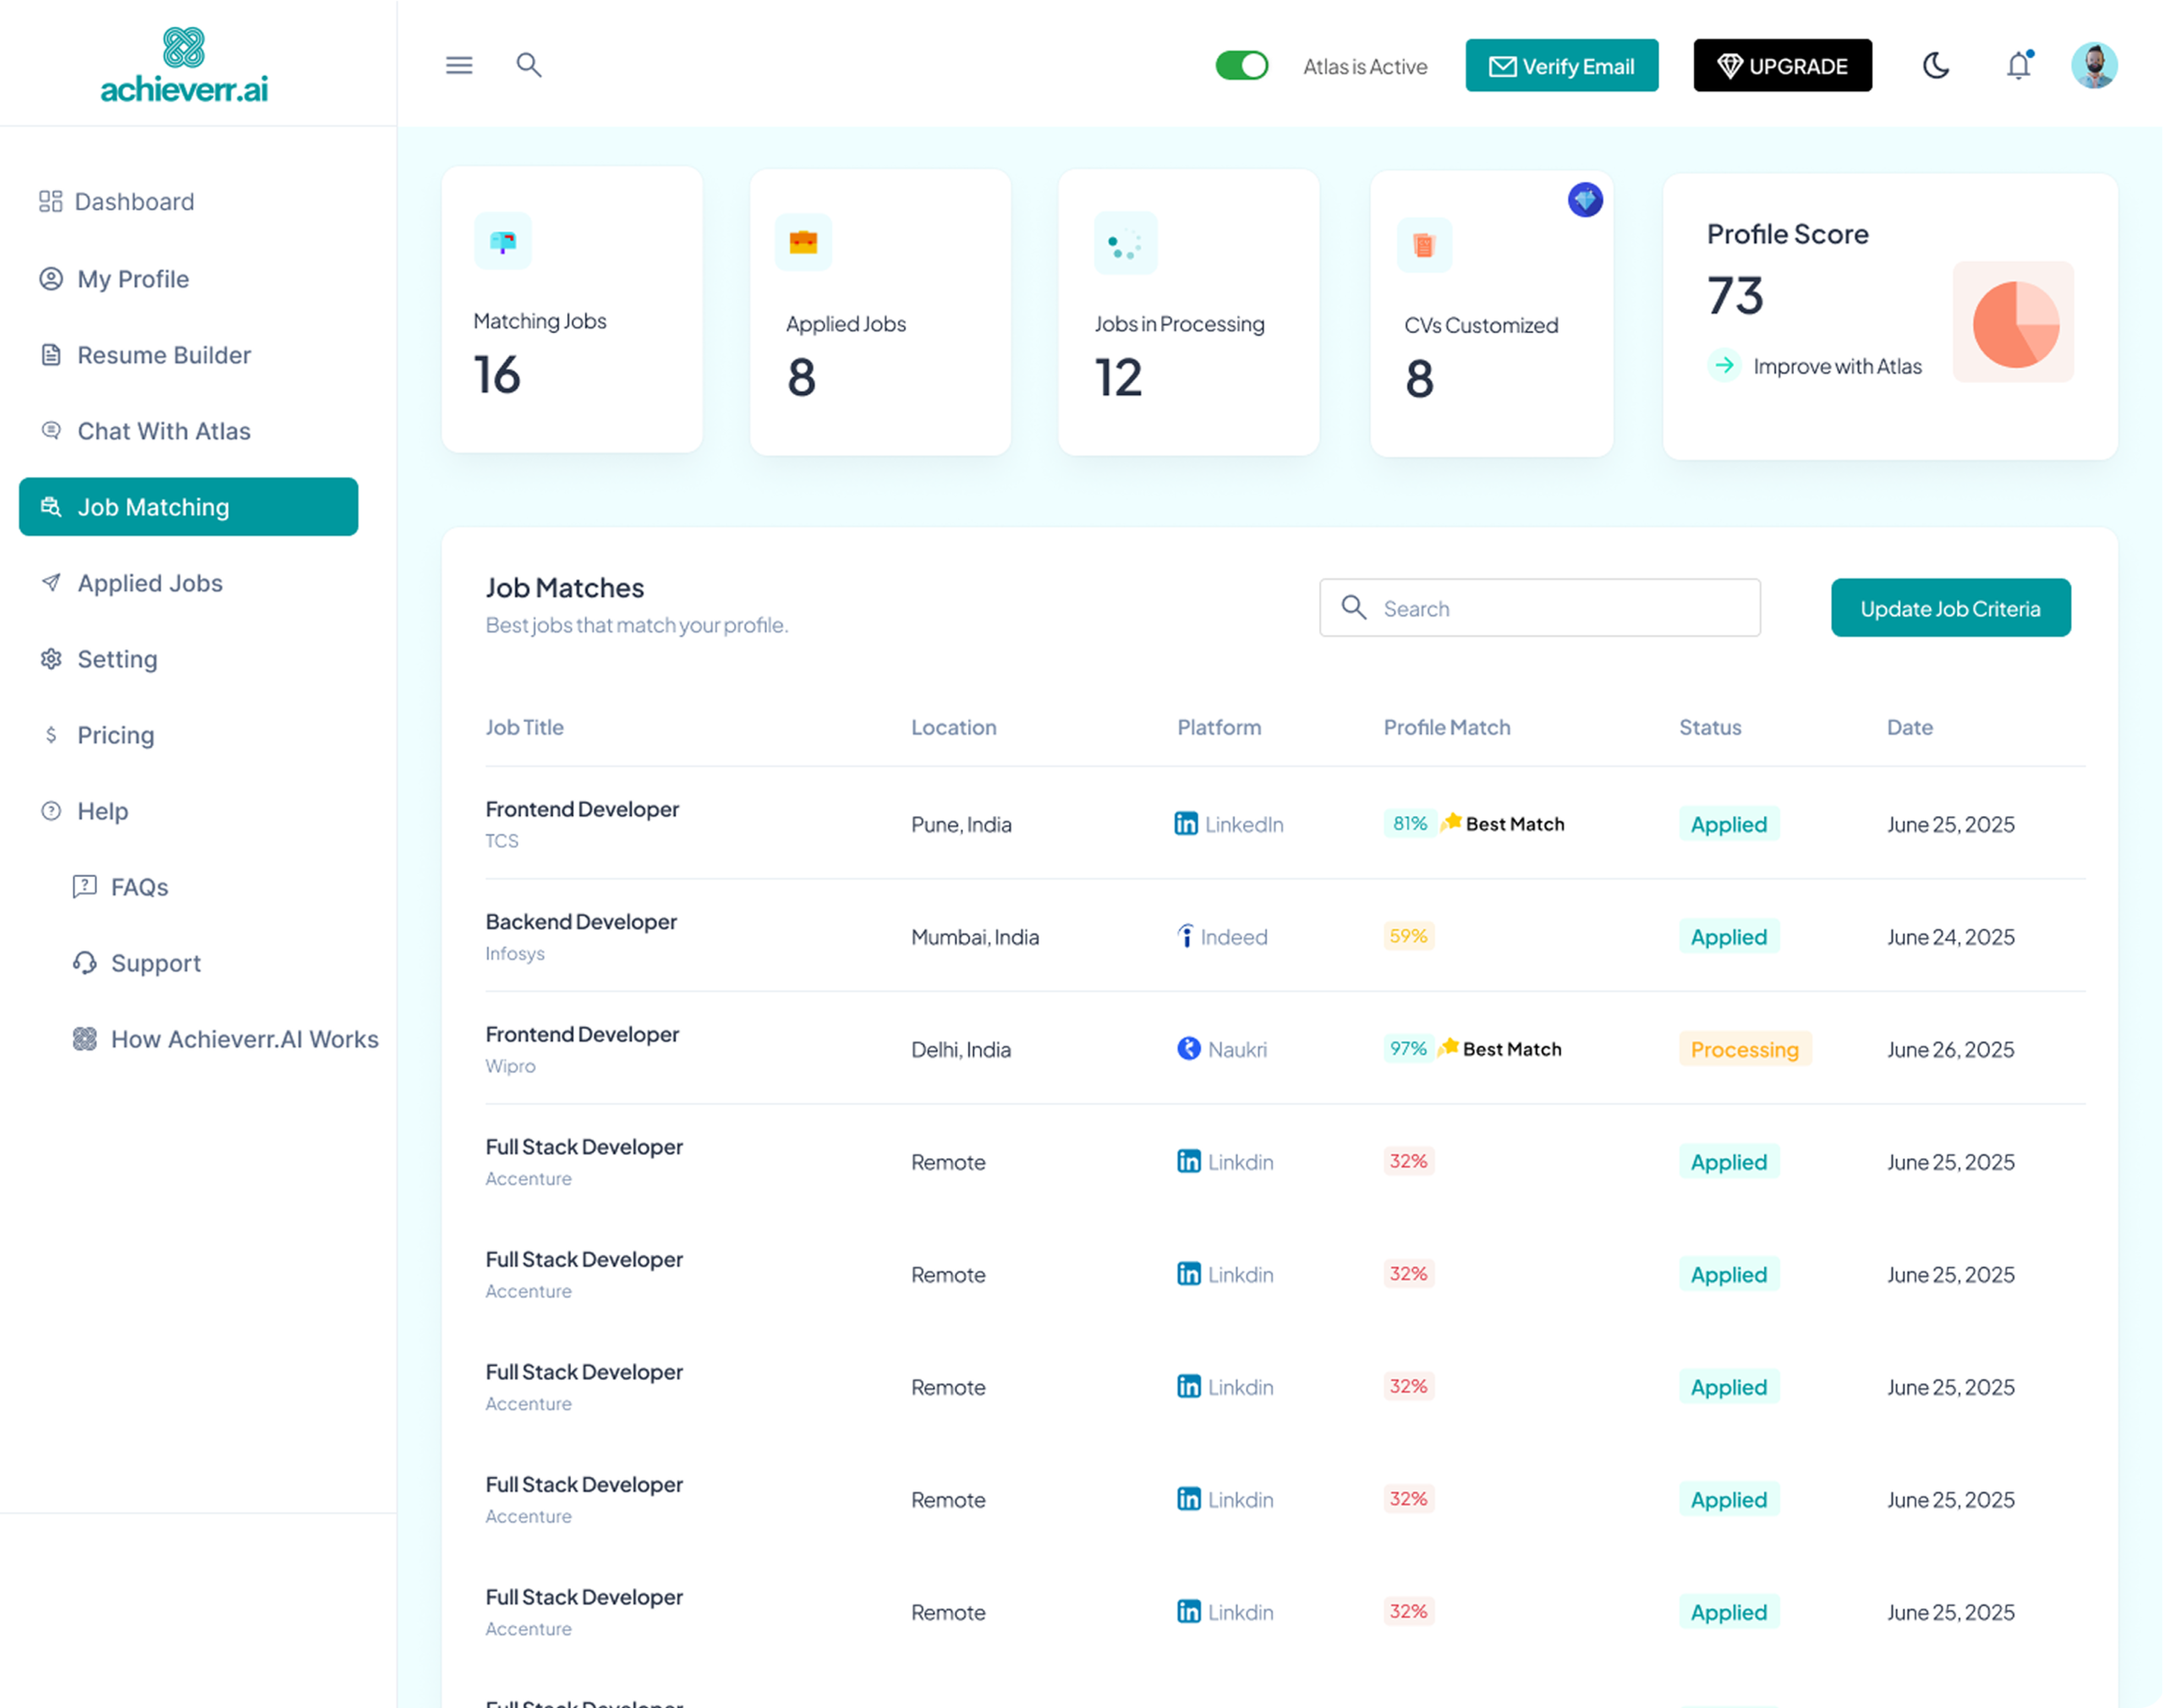Click the diamond badge on CVs Customized card
The height and width of the screenshot is (1708, 2165).
[1584, 200]
